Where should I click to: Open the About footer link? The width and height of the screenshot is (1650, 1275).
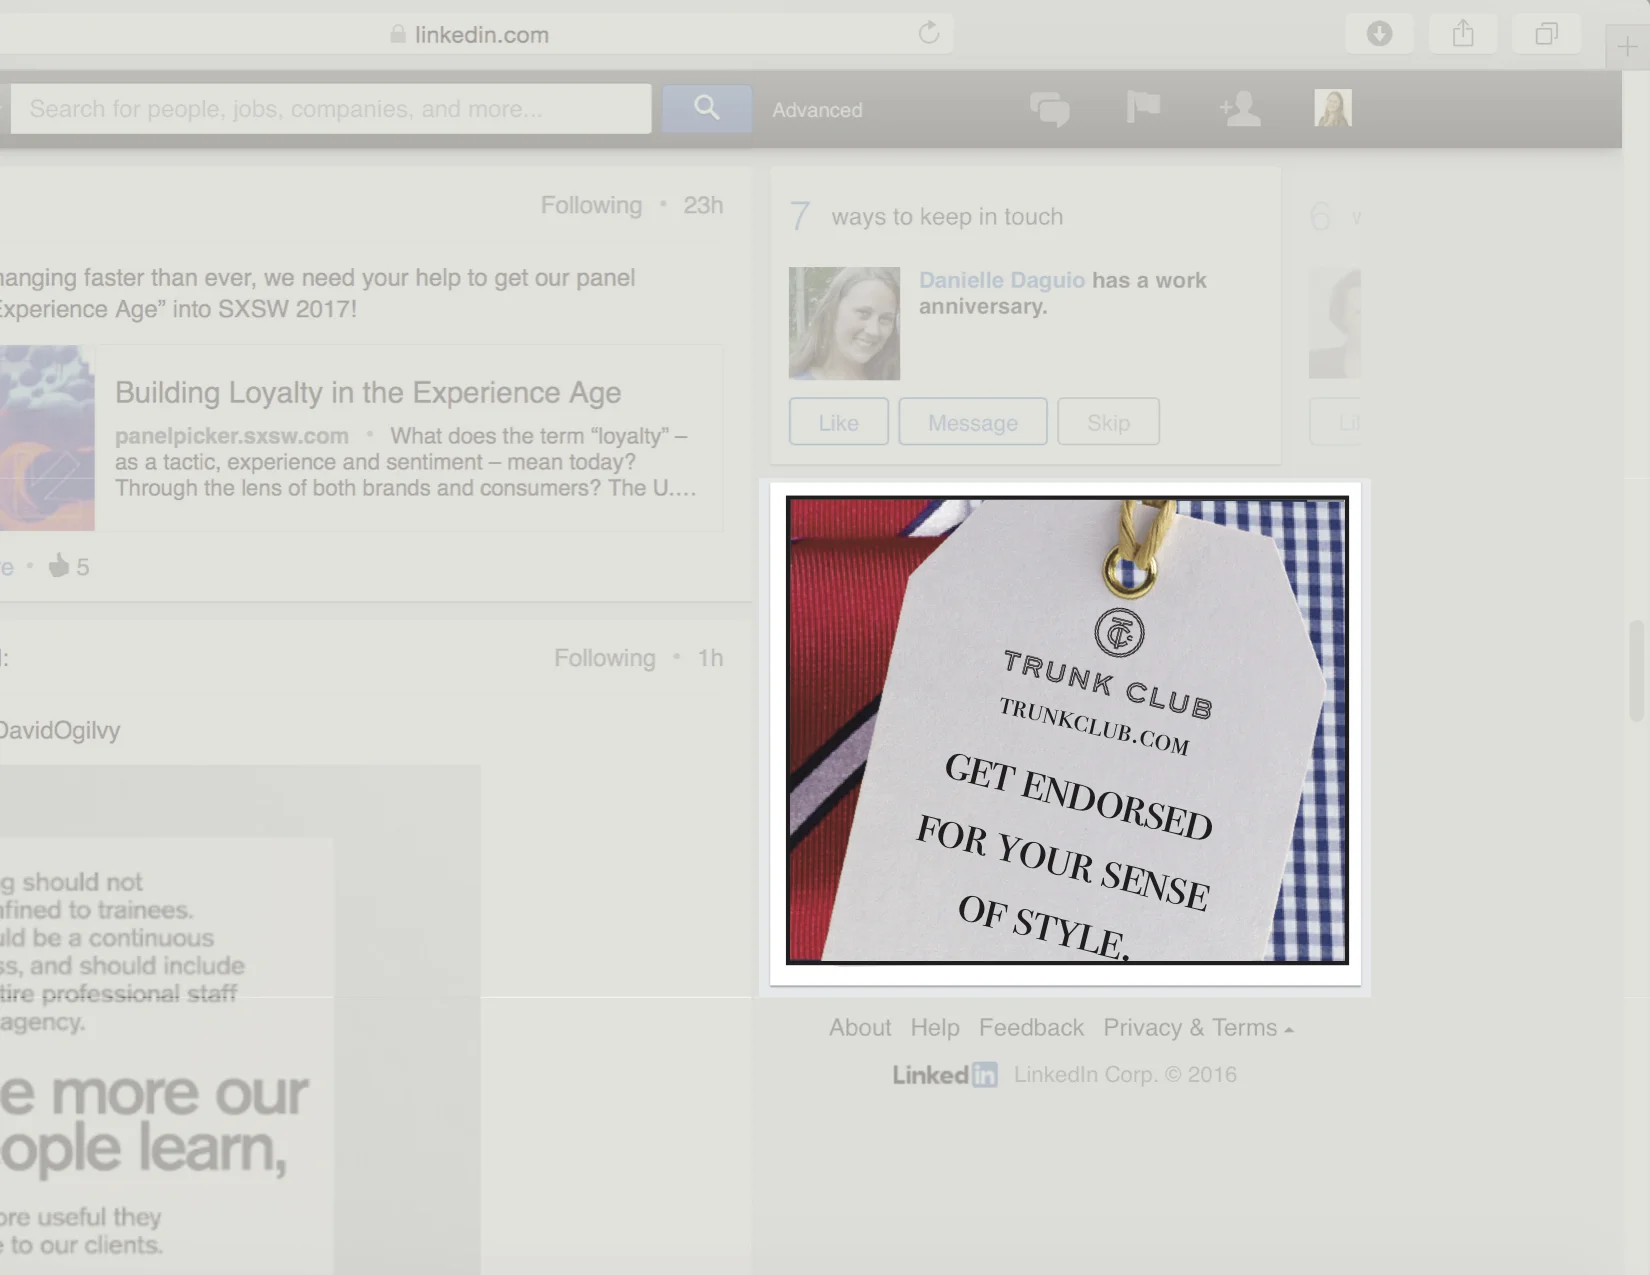859,1027
